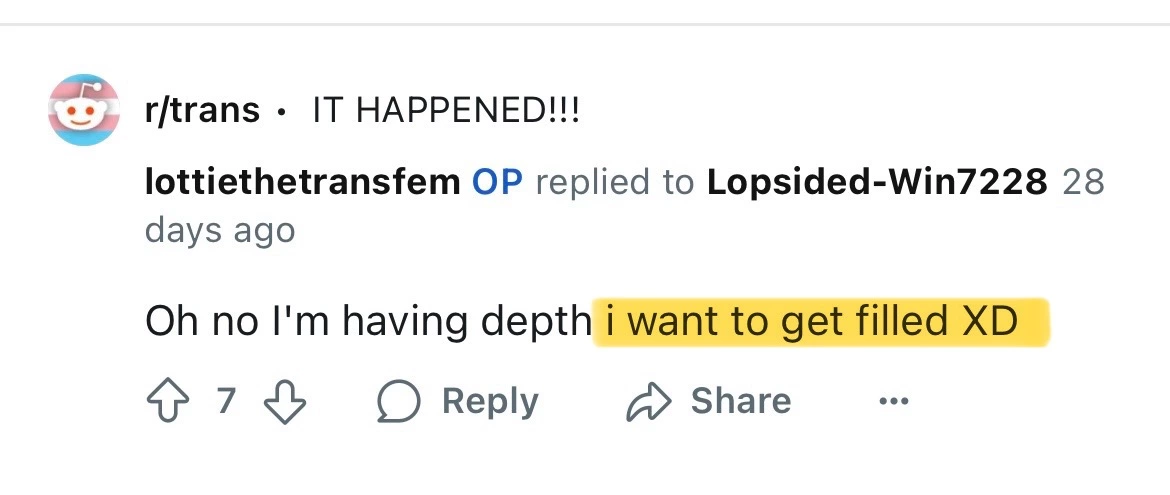Image resolution: width=1170 pixels, height=495 pixels.
Task: Click the Share button label
Action: click(x=740, y=402)
